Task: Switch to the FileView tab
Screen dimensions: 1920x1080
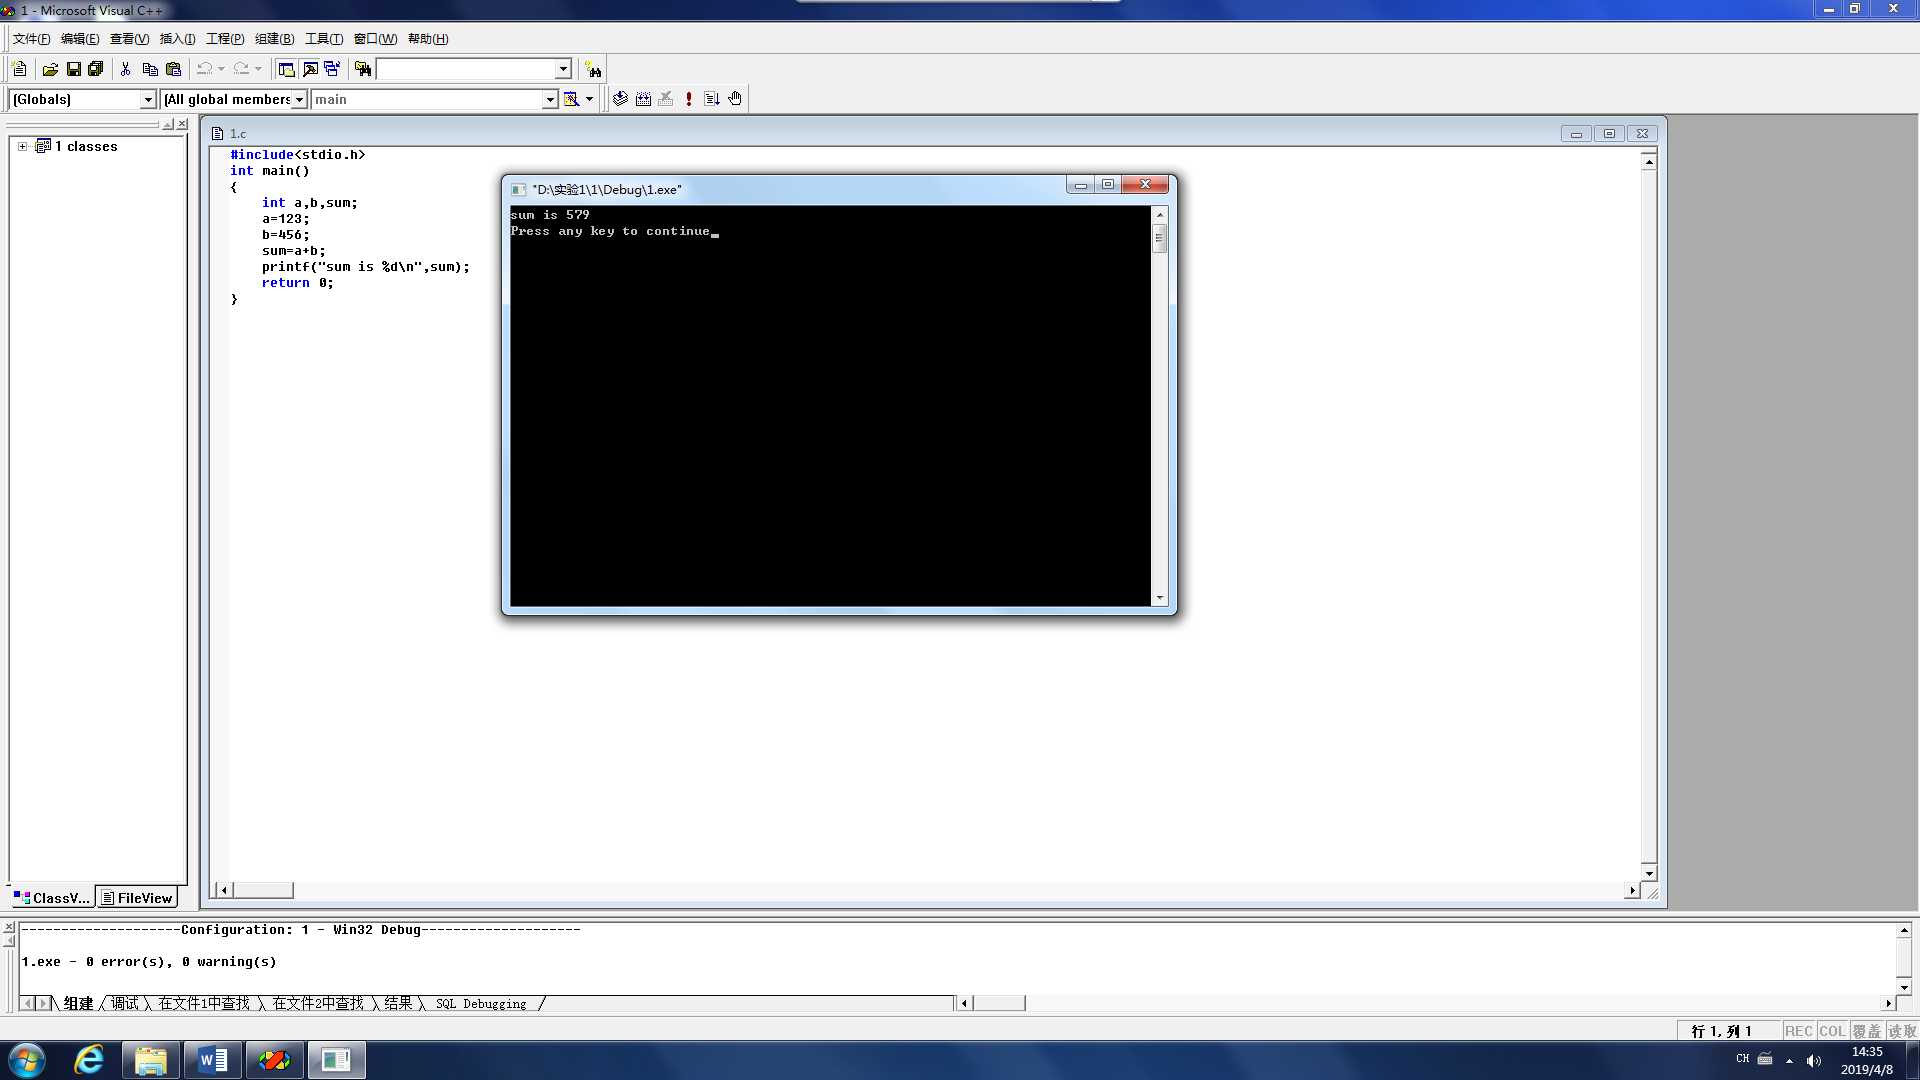Action: 137,898
